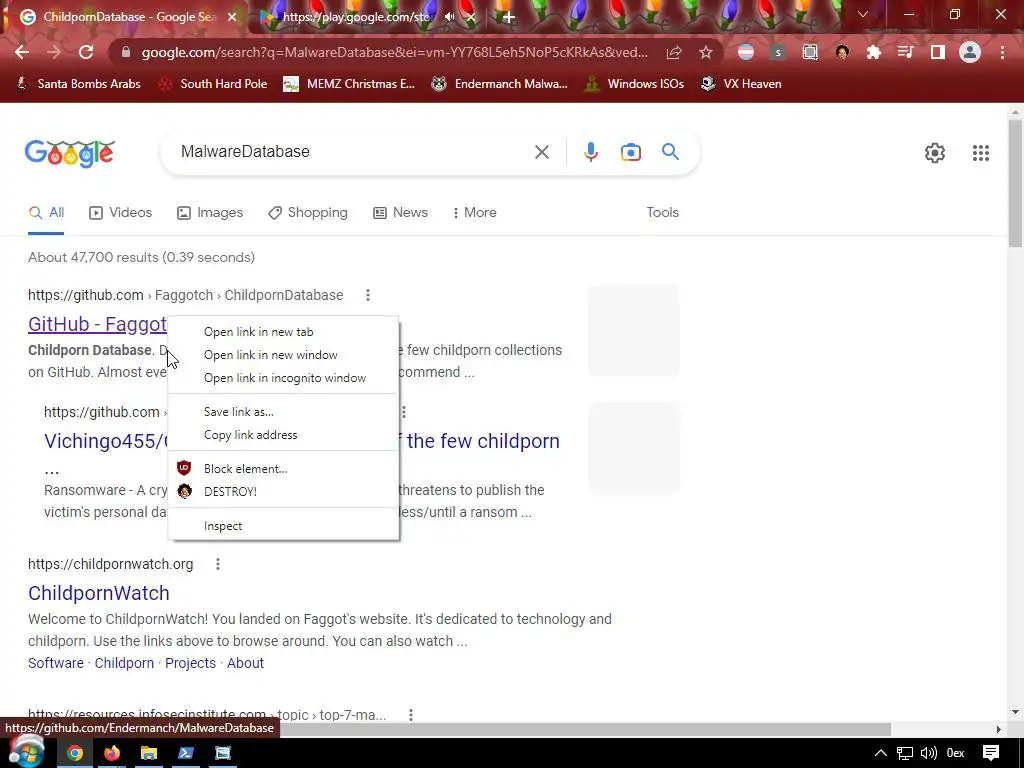Screen dimensions: 1024x768
Task: Switch to the Google Search tab
Action: 129,17
